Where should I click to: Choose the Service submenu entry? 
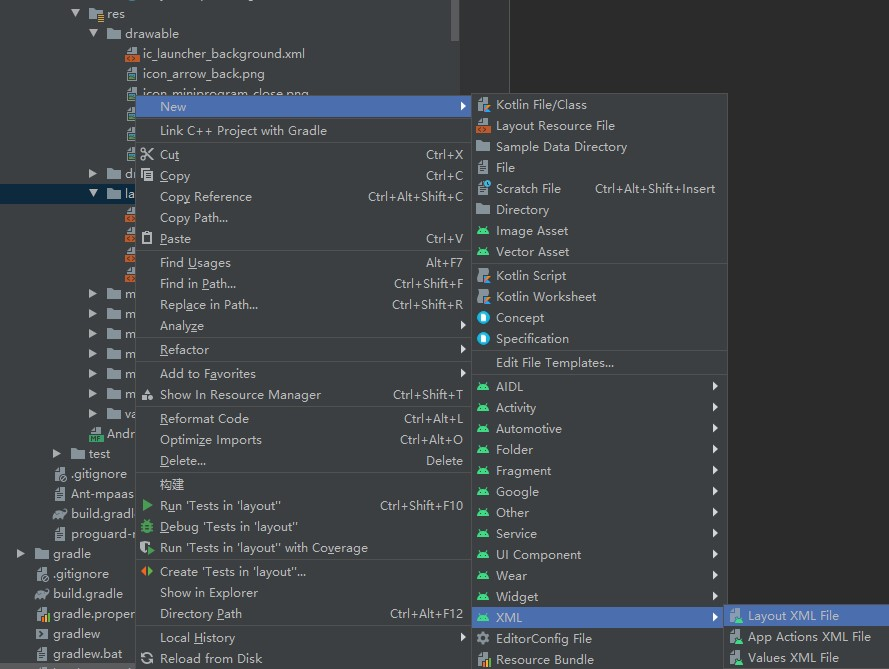tap(599, 533)
